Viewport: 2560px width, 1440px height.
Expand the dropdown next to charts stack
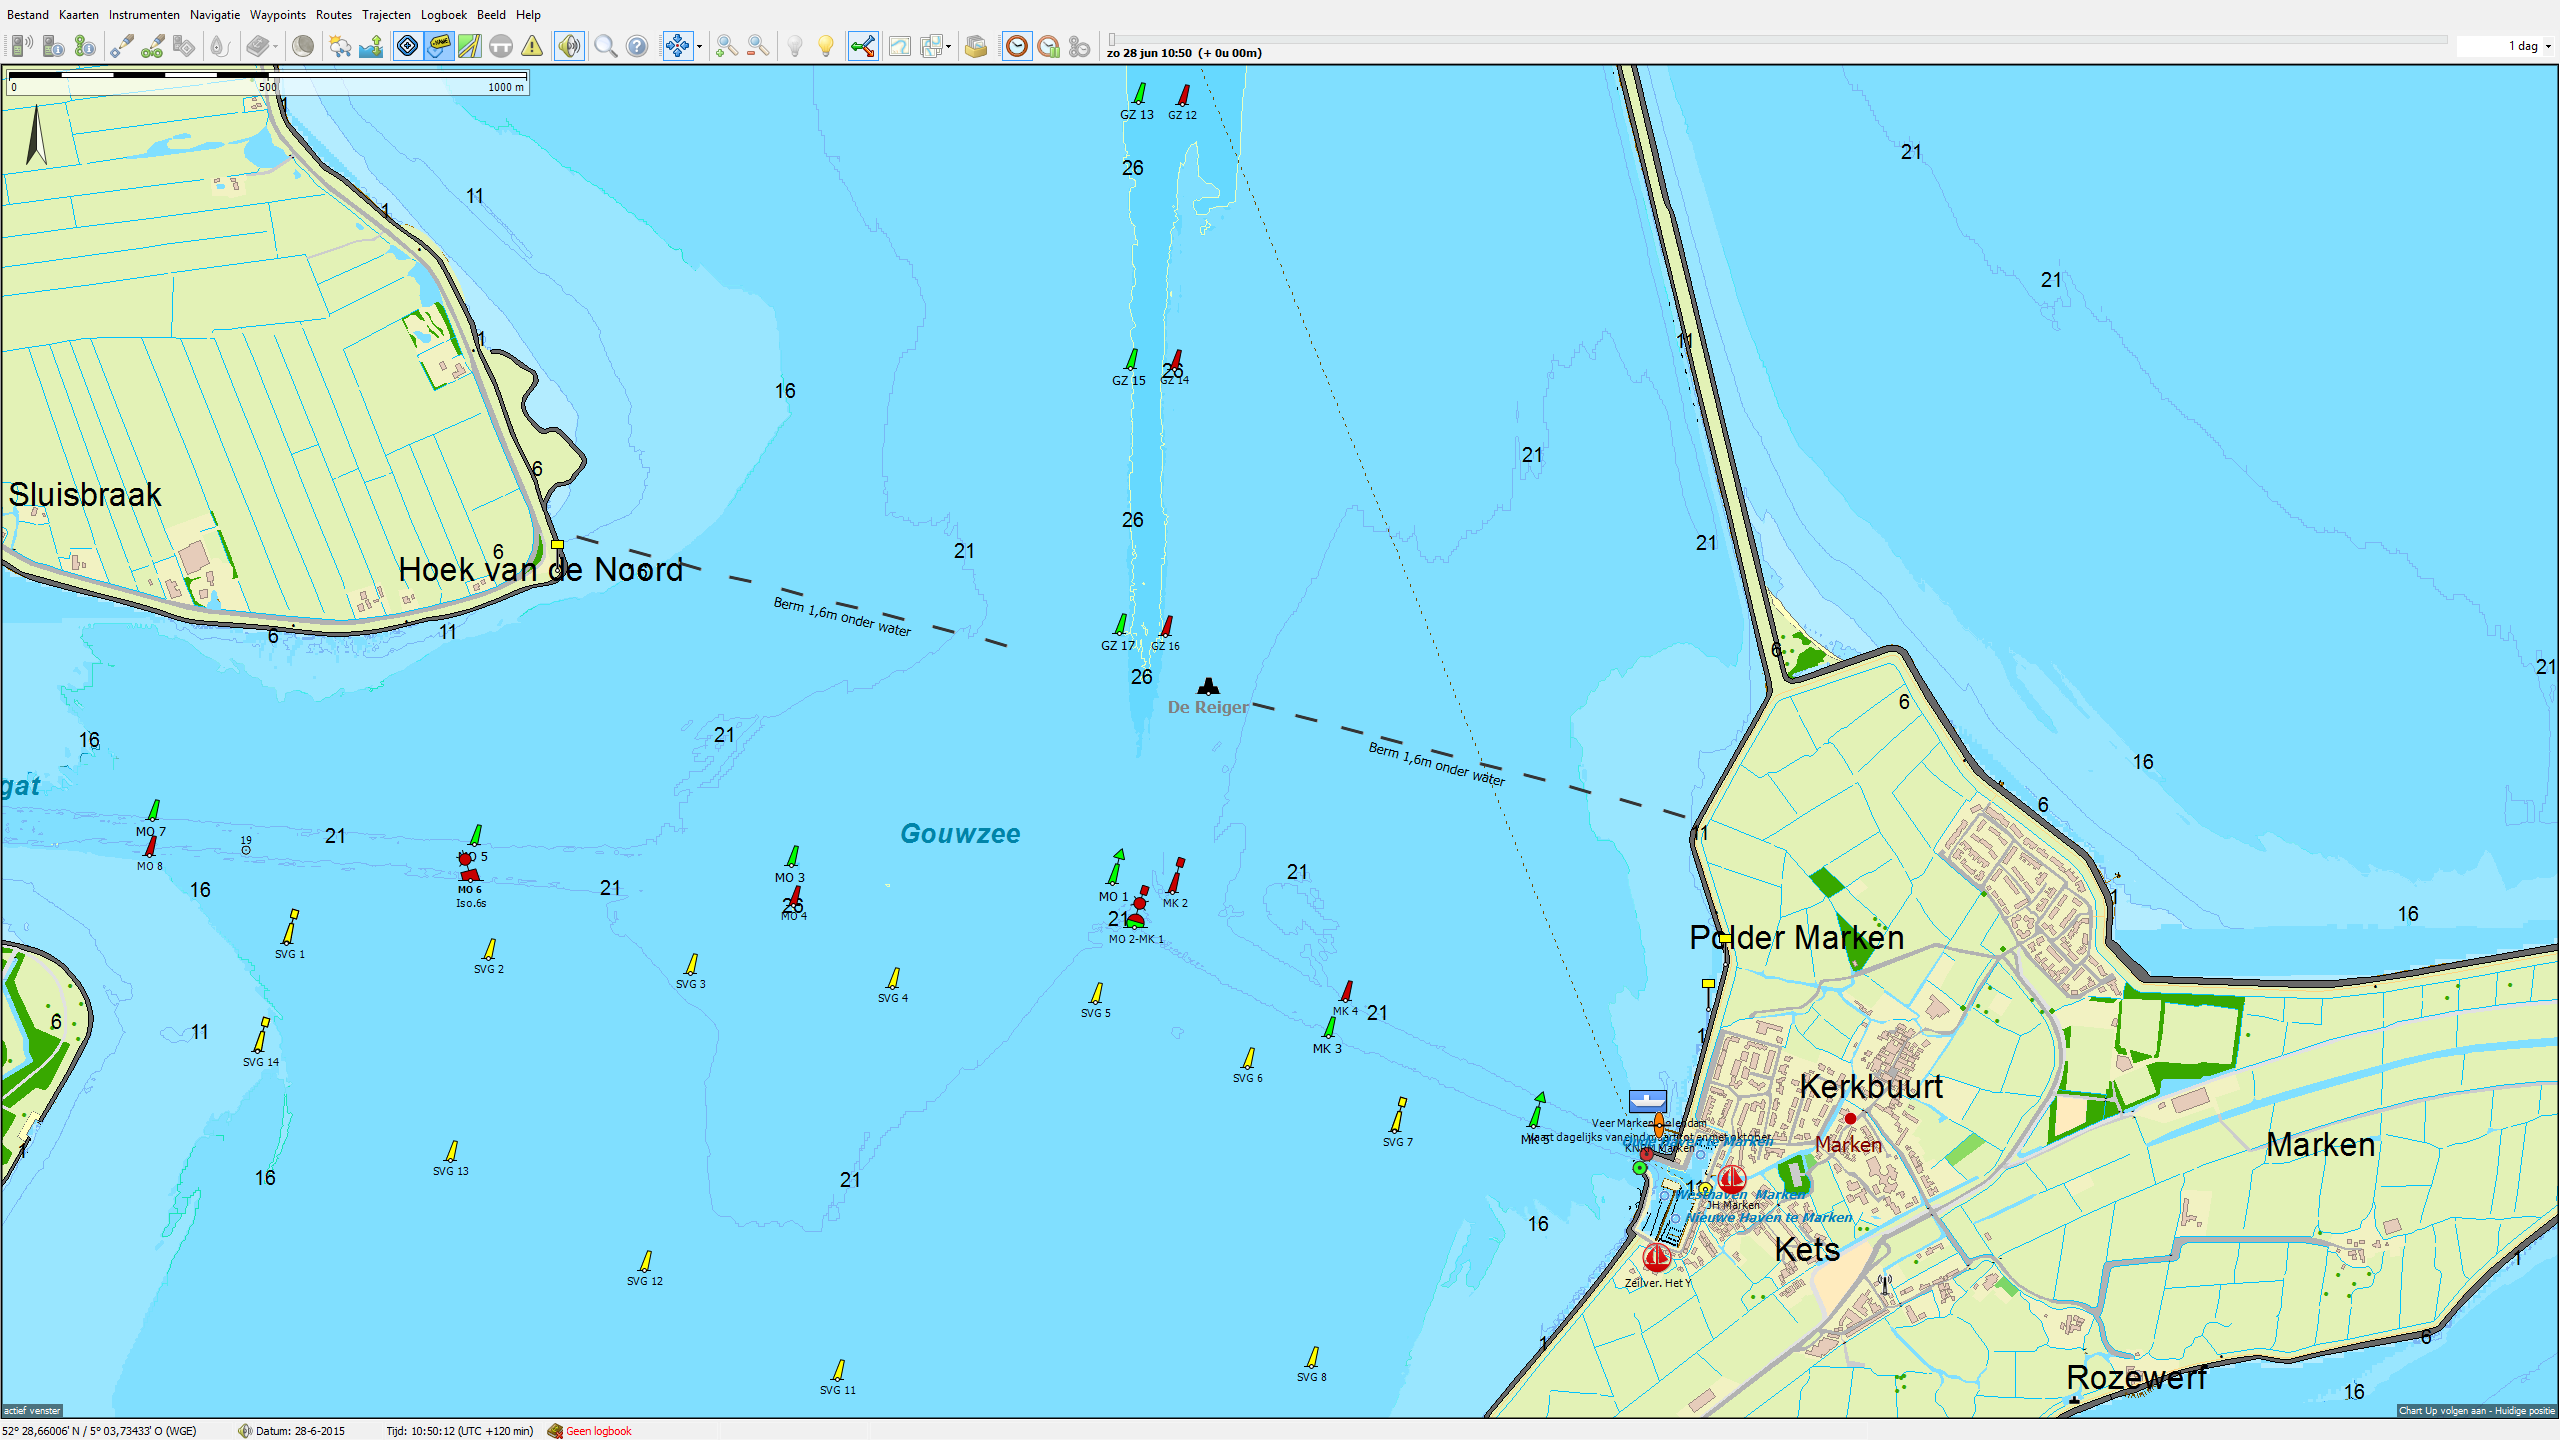tap(948, 46)
